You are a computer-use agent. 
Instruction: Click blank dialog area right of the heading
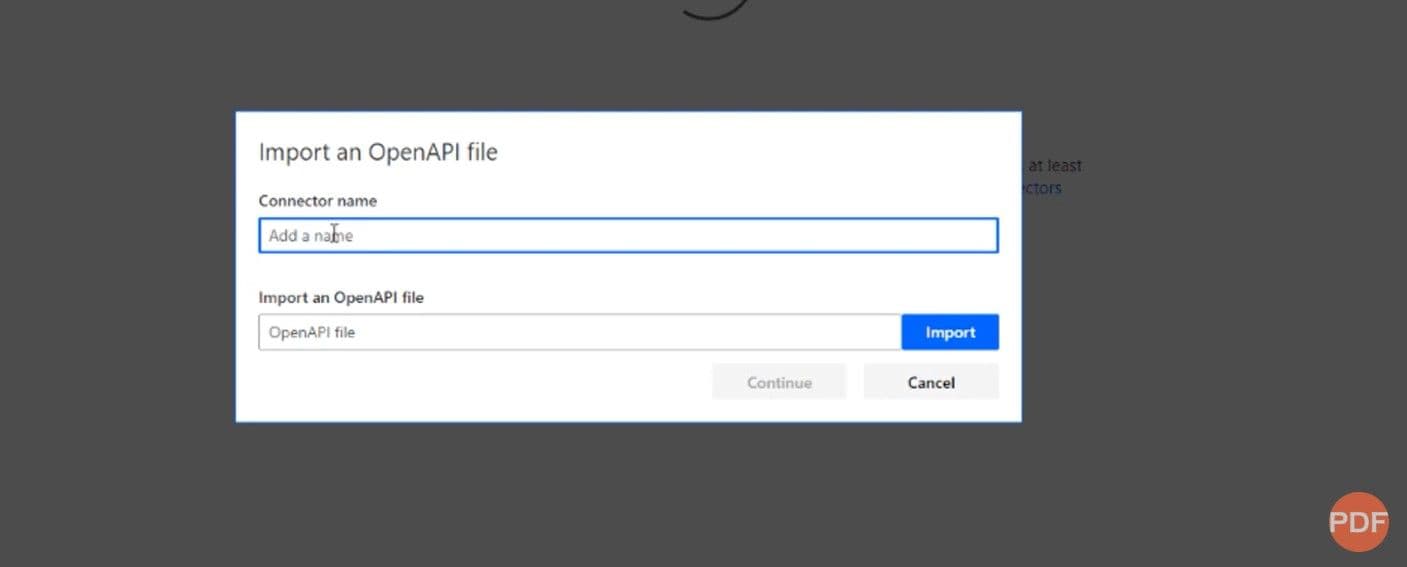tap(760, 152)
